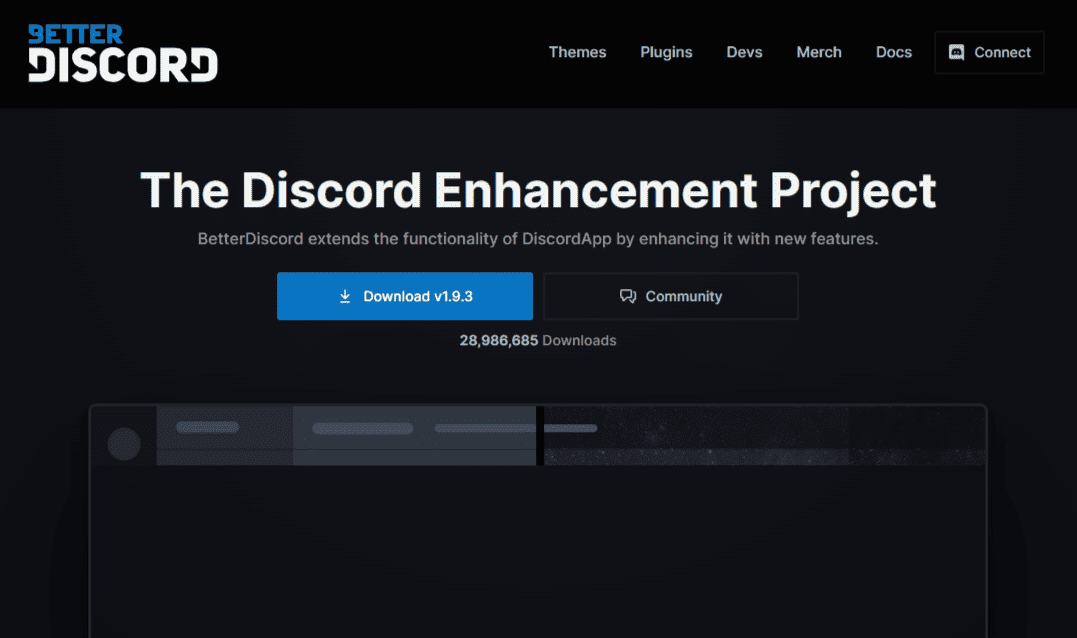Open the Community button
The image size is (1077, 638).
click(x=670, y=296)
